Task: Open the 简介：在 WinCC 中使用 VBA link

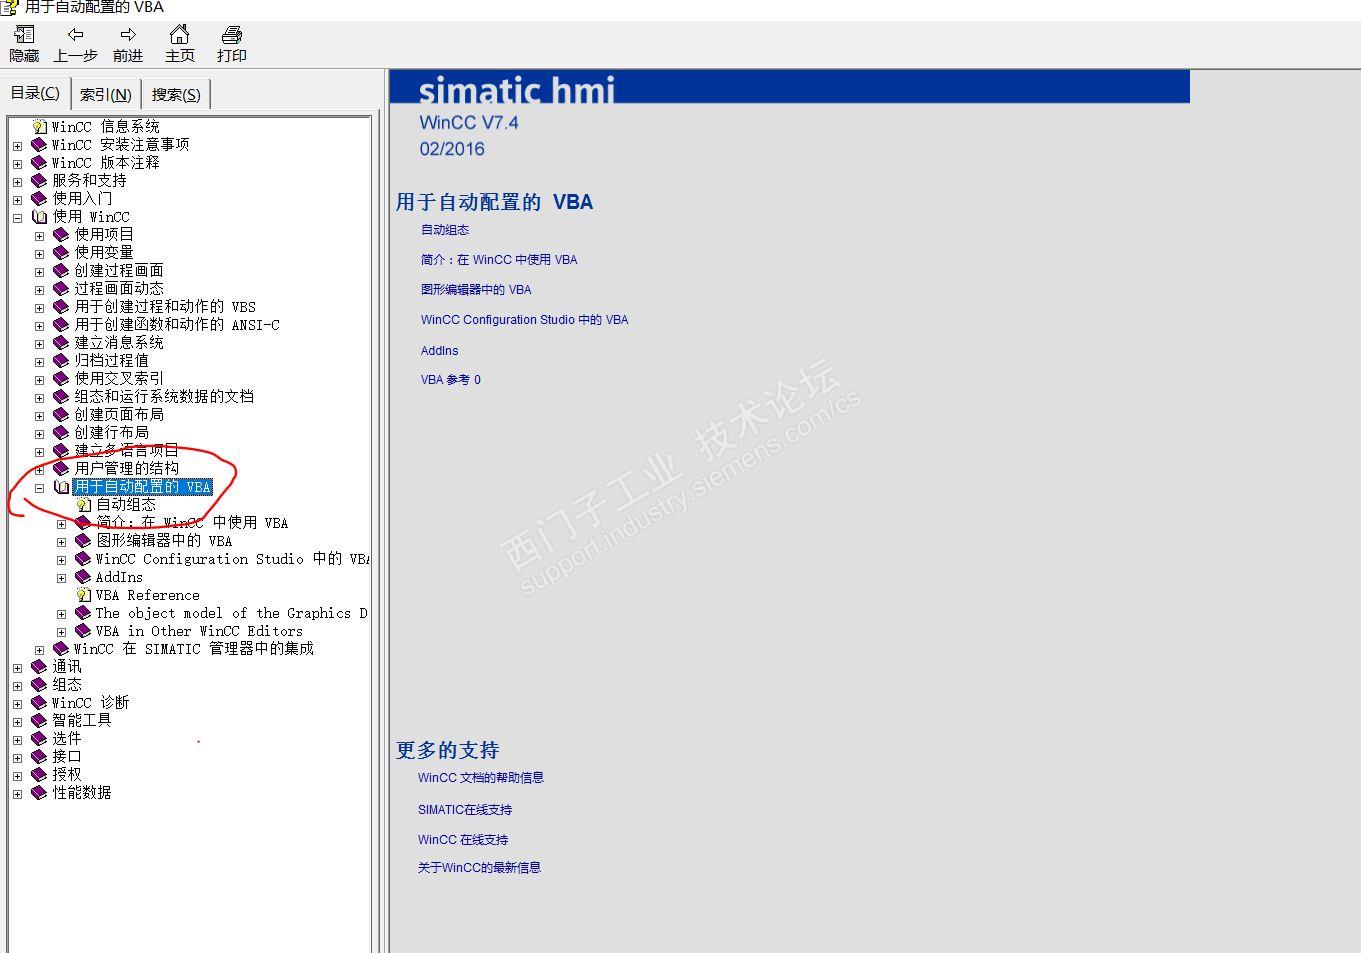Action: (x=499, y=260)
